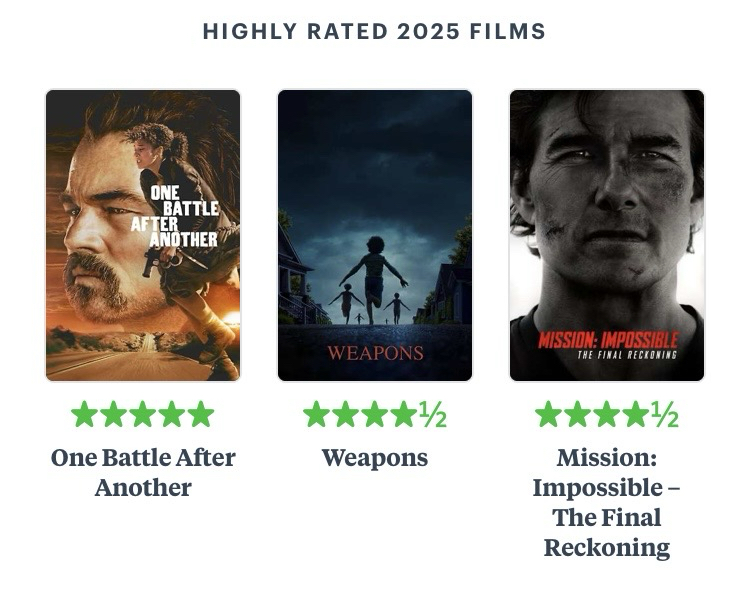Screen dimensions: 750x596
Task: Click the first star under the Mission: Impossible poster
Action: (549, 414)
